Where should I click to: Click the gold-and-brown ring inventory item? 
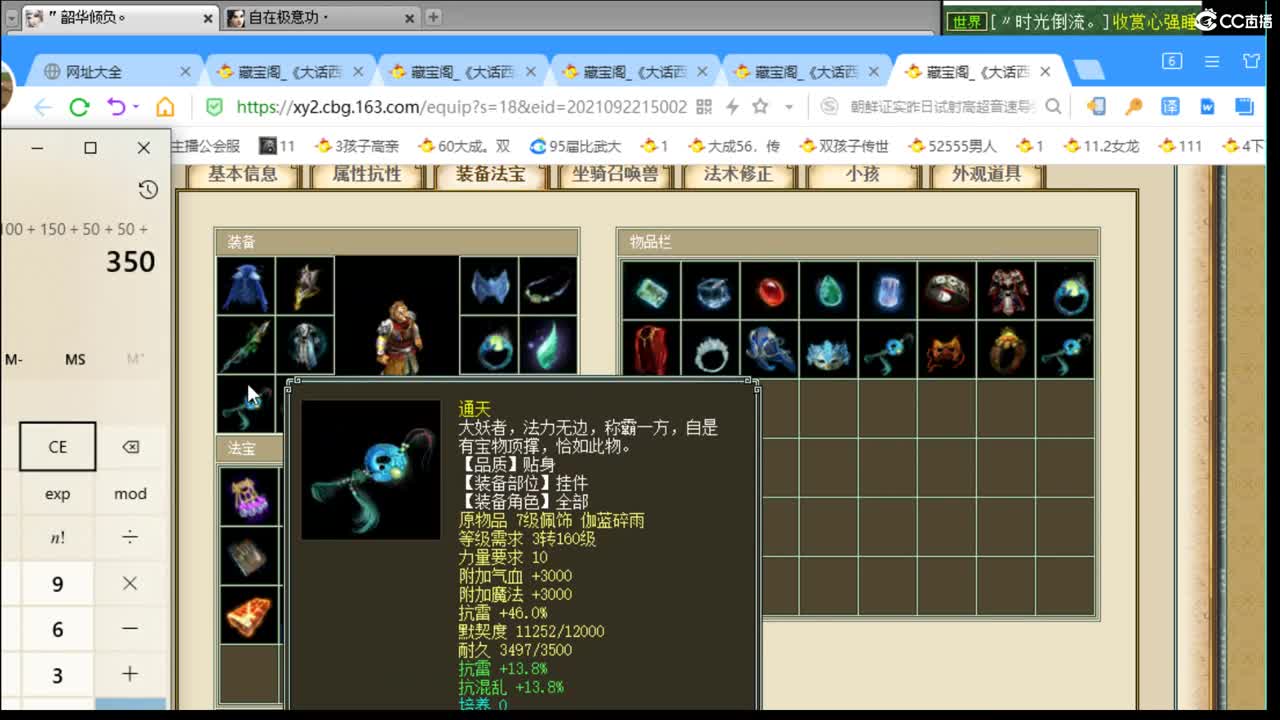coord(1005,350)
